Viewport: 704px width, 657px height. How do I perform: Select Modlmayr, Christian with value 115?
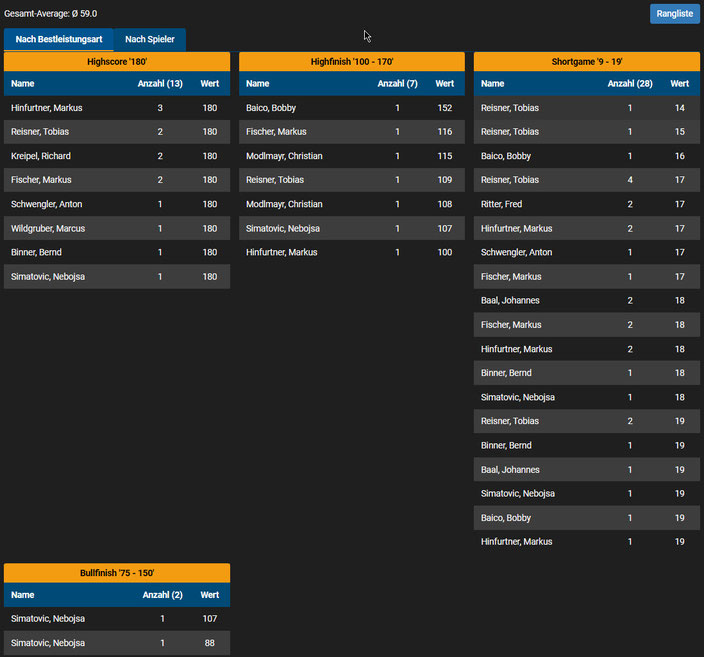[x=352, y=156]
